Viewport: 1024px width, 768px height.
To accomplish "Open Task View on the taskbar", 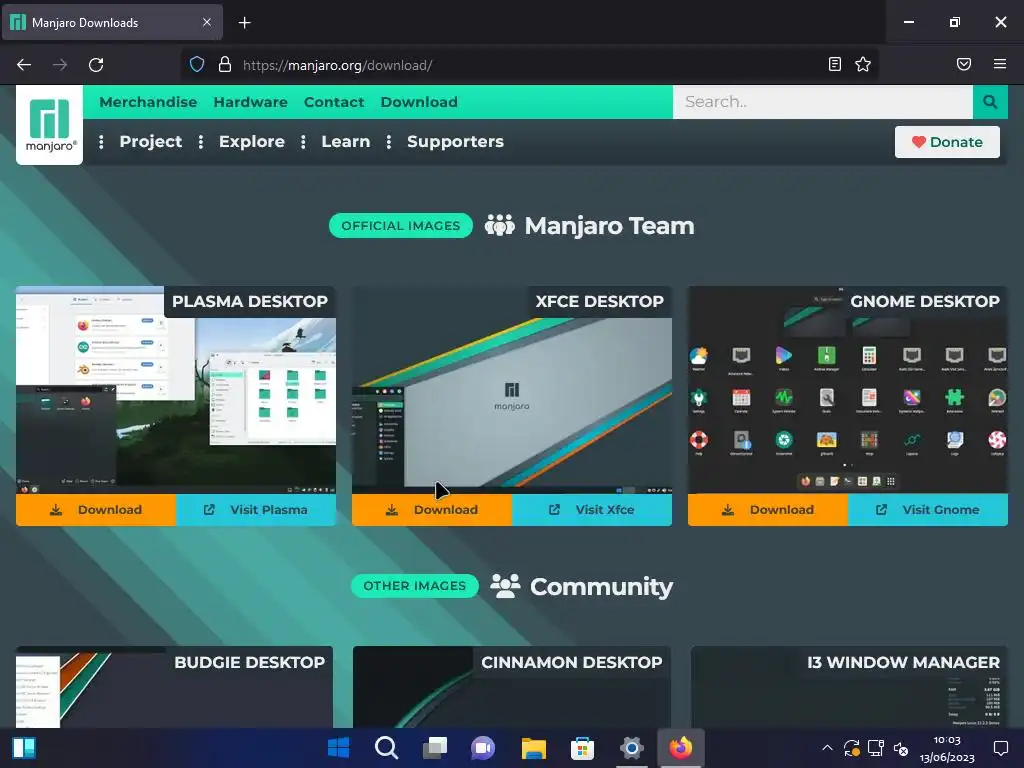I will click(x=435, y=748).
